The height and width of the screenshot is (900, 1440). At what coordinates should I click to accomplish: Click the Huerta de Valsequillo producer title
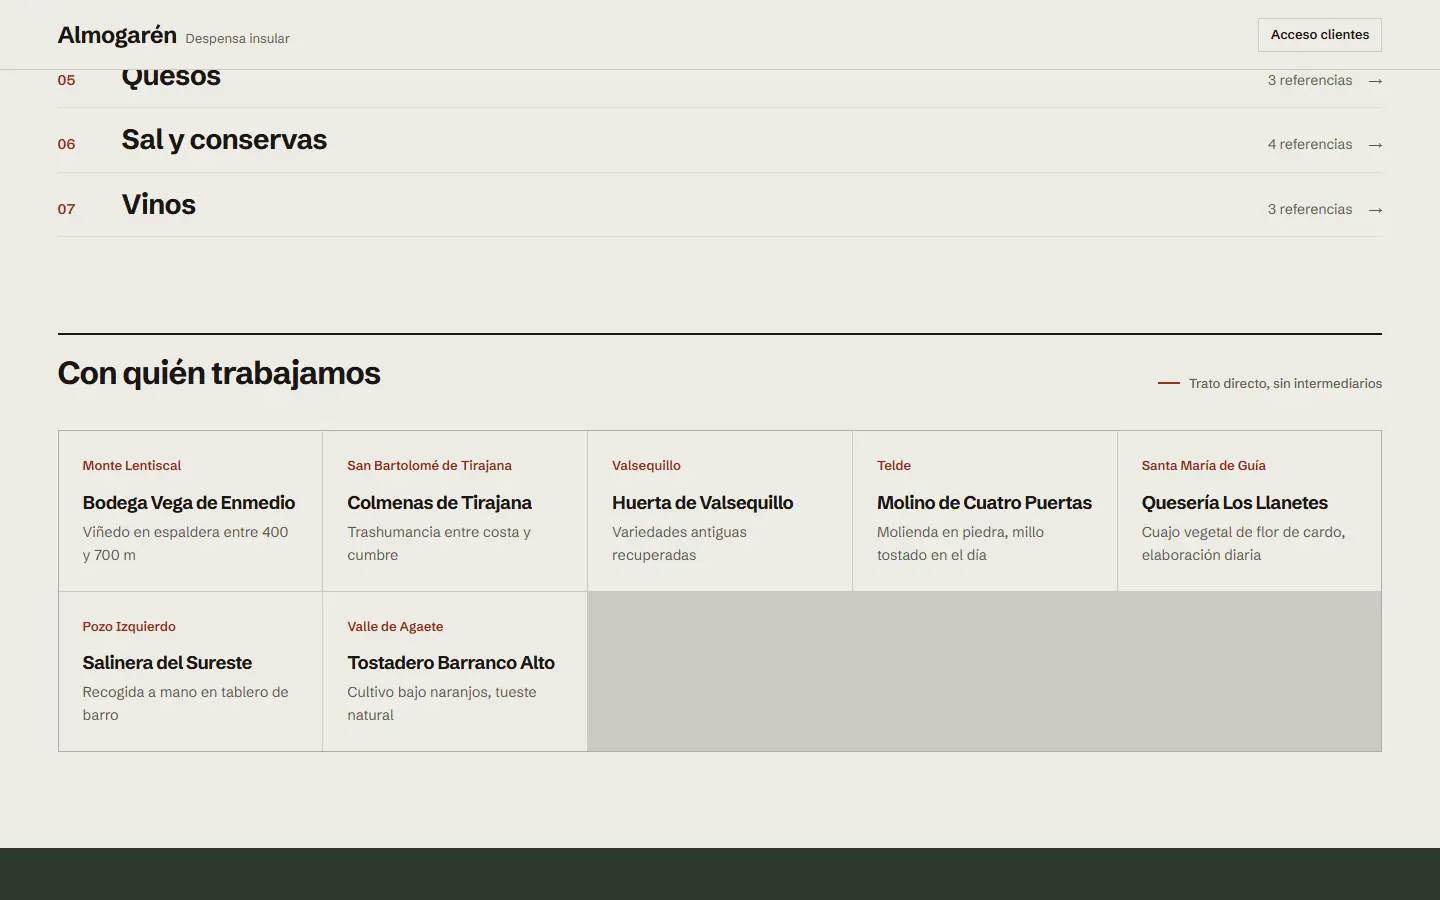[702, 503]
